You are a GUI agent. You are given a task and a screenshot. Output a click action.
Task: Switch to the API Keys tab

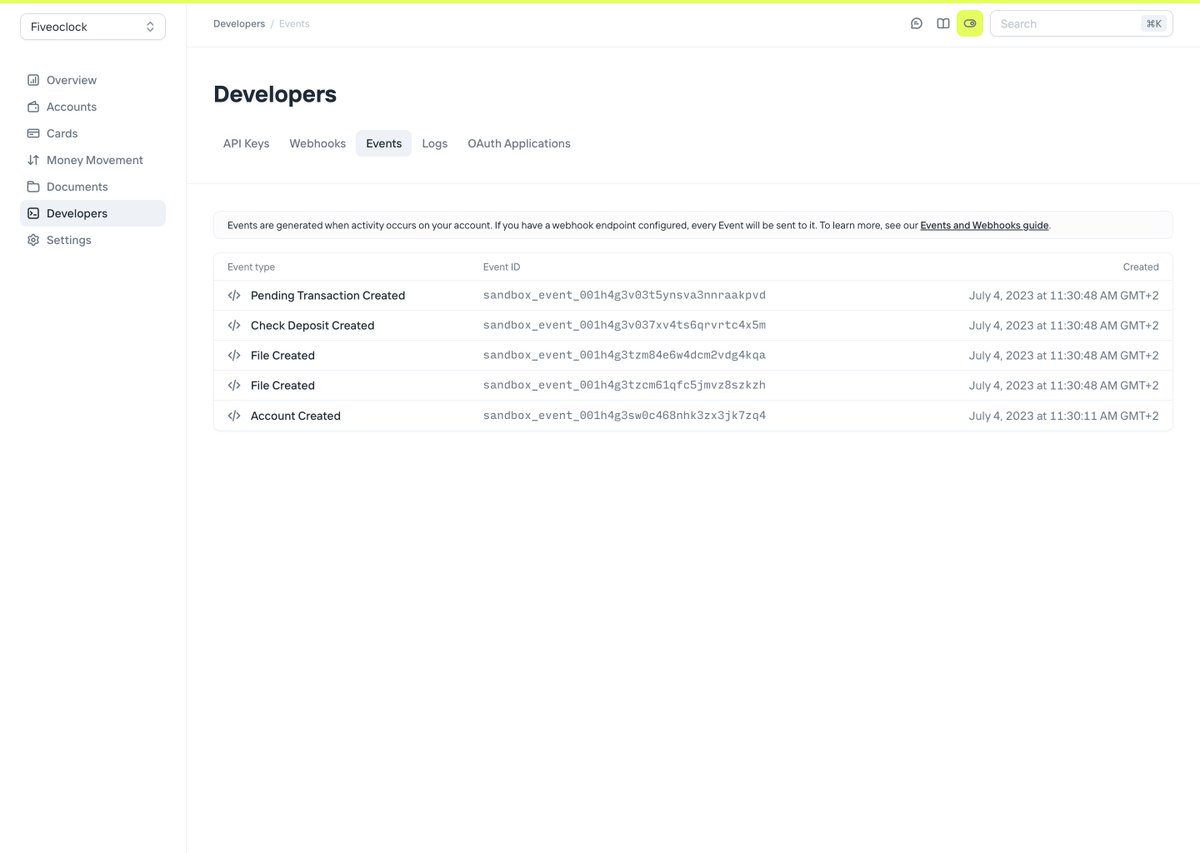[x=245, y=143]
